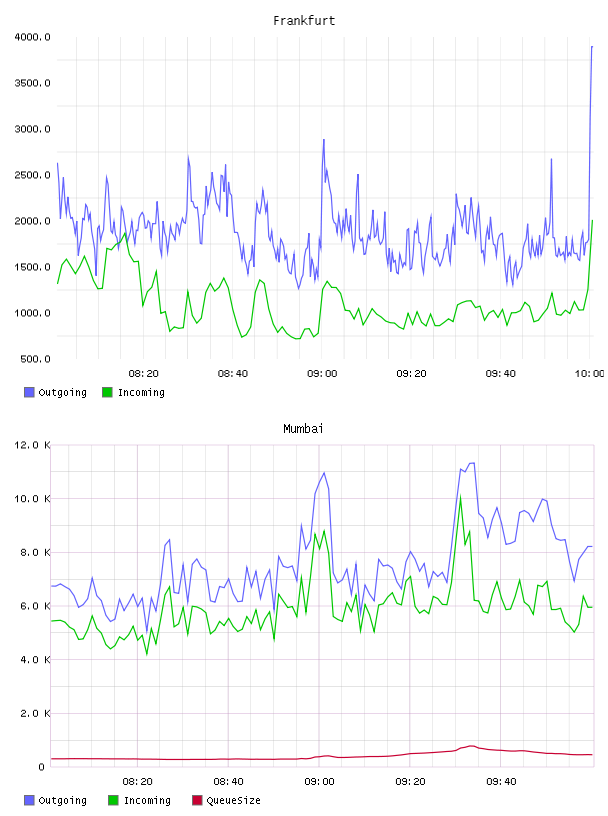The width and height of the screenshot is (608, 816).
Task: Click the Mumbai outgoing peak at 09:00
Action: (324, 473)
